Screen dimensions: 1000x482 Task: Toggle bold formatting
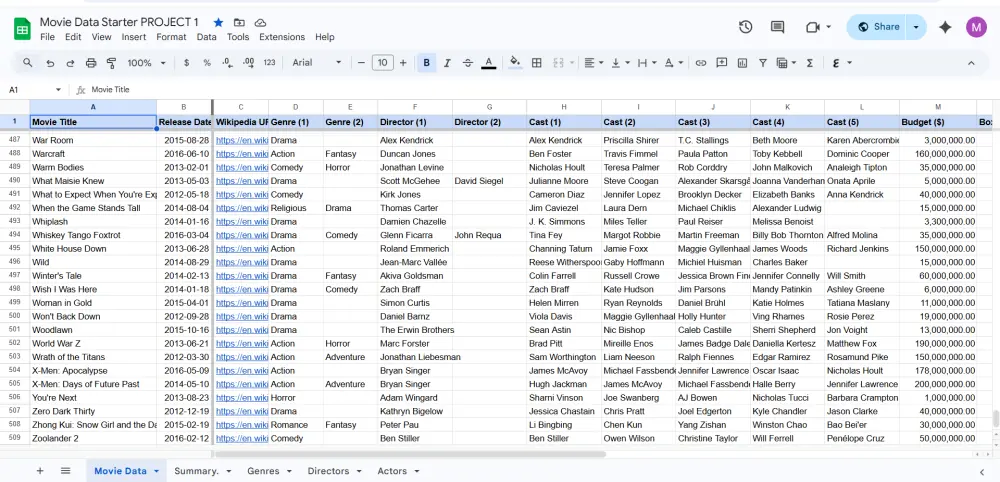tap(426, 63)
